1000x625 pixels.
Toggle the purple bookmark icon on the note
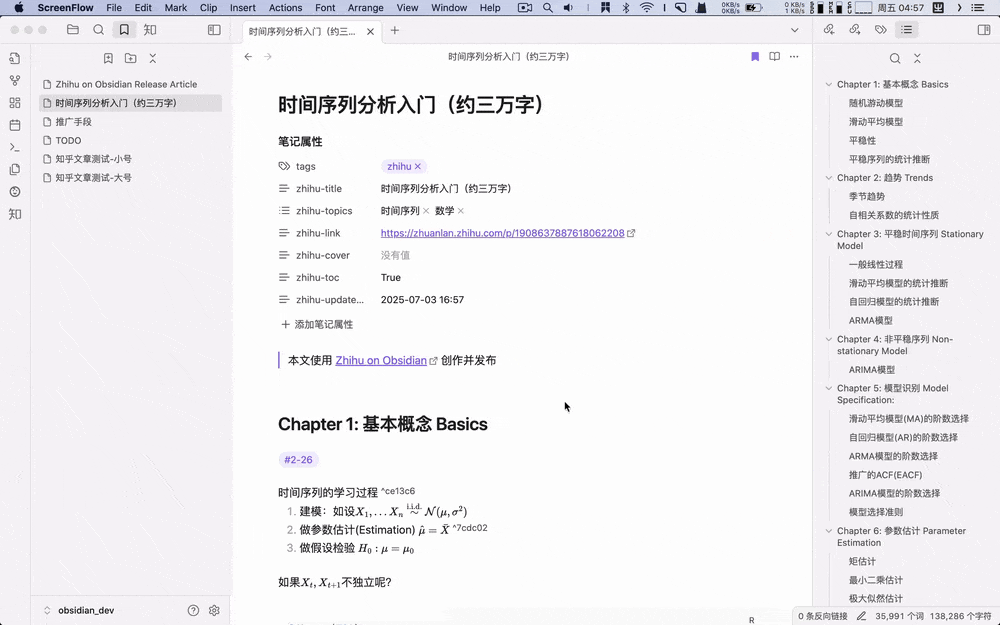(755, 57)
